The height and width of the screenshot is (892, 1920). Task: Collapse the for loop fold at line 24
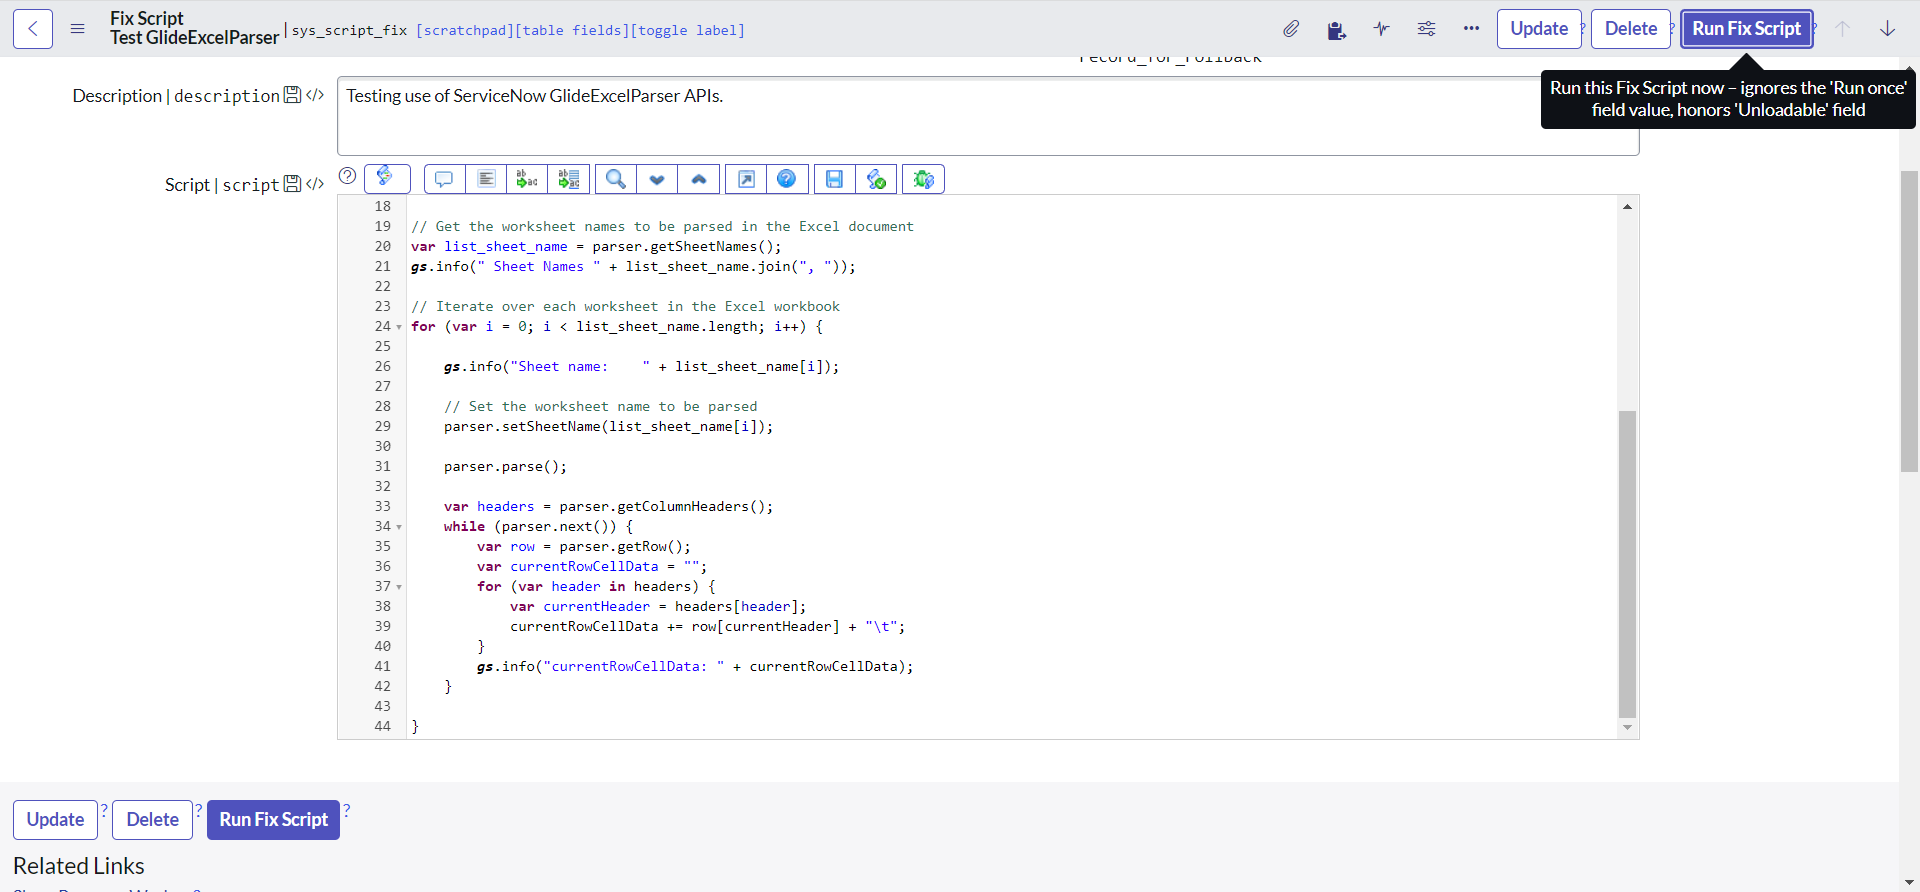pyautogui.click(x=399, y=327)
